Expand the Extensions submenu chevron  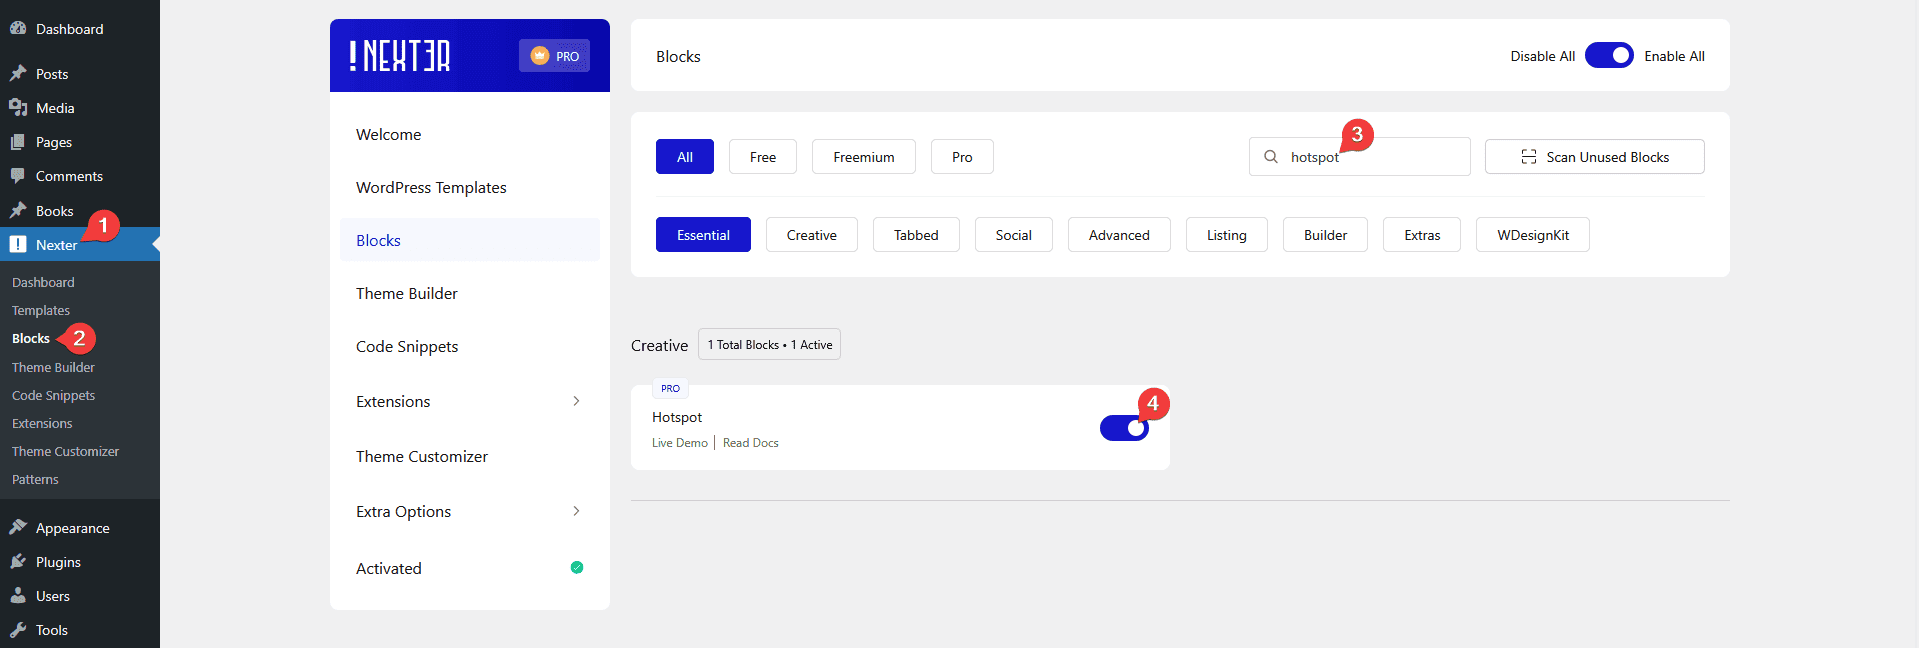click(x=576, y=401)
